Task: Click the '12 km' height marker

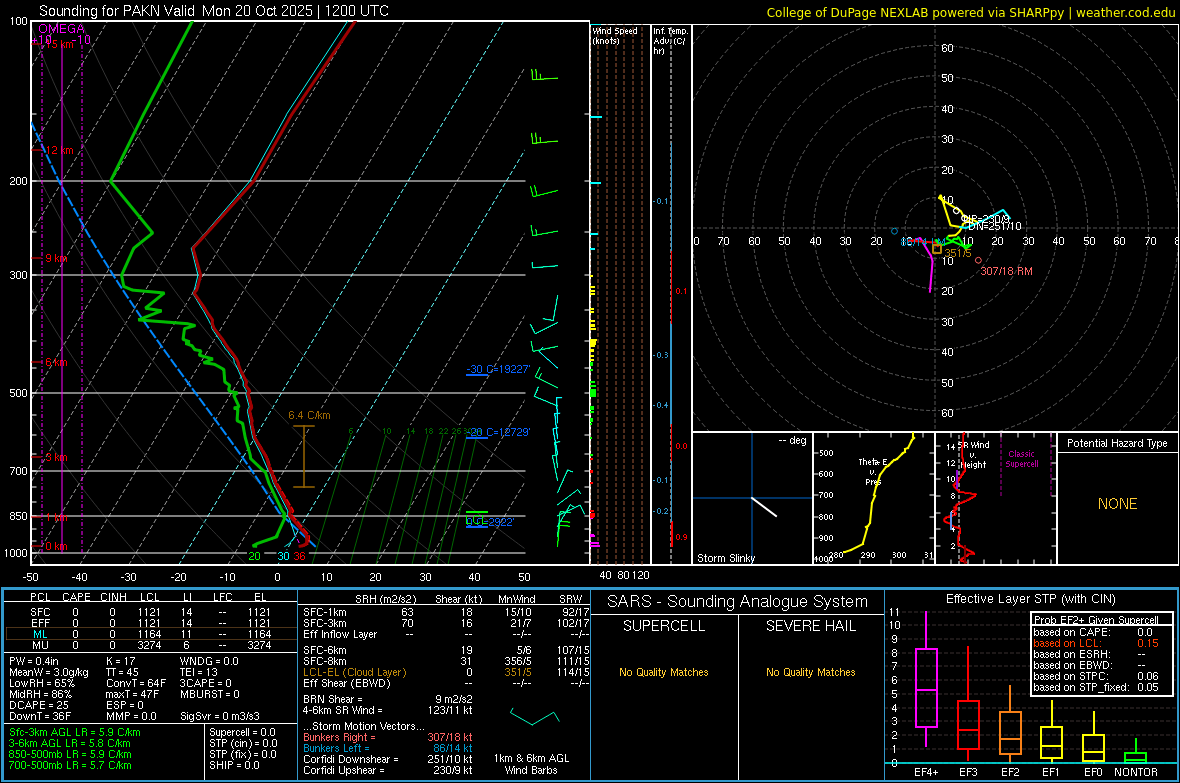Action: click(59, 151)
